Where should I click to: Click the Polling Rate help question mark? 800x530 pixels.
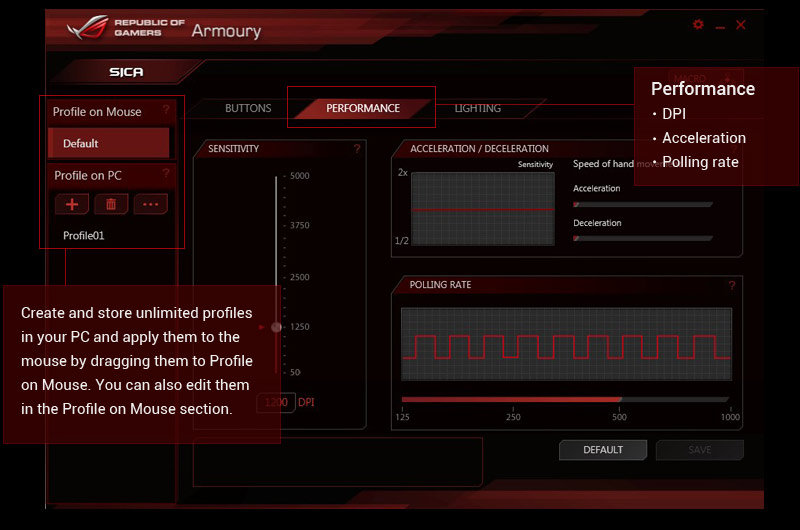[732, 285]
